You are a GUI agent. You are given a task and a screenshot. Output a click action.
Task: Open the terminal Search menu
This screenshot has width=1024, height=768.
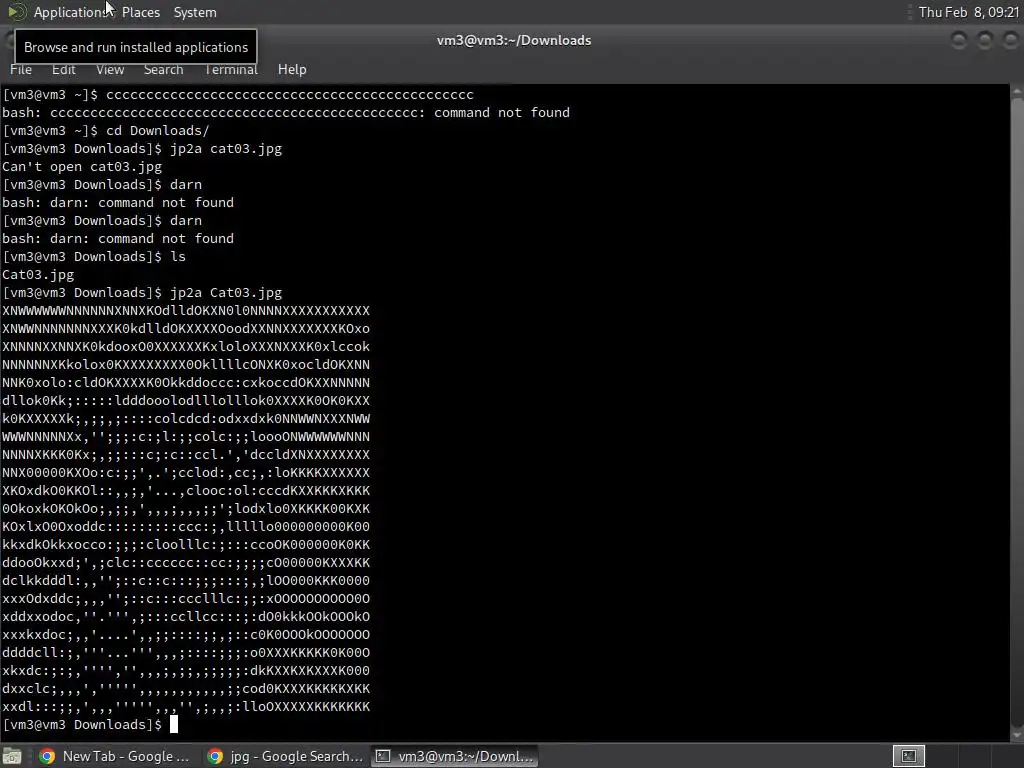(163, 69)
